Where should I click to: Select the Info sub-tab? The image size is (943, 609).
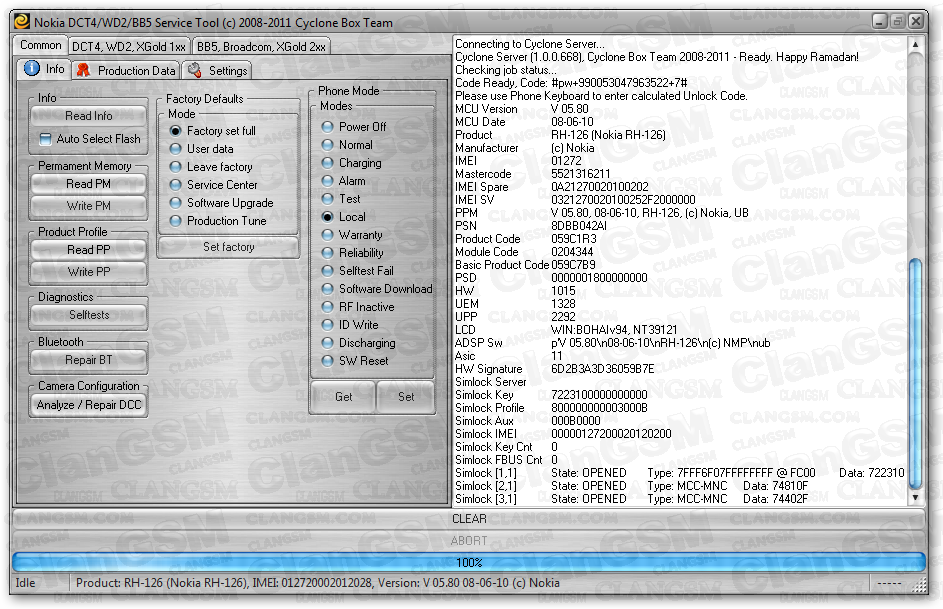[44, 69]
